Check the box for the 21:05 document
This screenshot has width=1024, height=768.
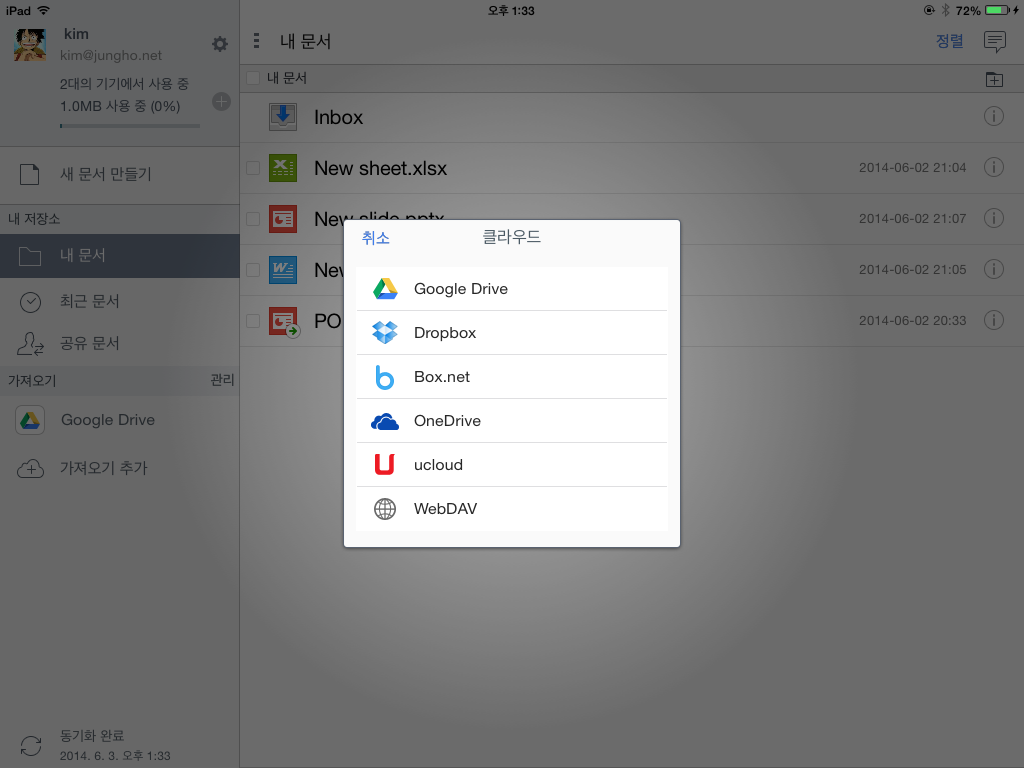[x=253, y=270]
